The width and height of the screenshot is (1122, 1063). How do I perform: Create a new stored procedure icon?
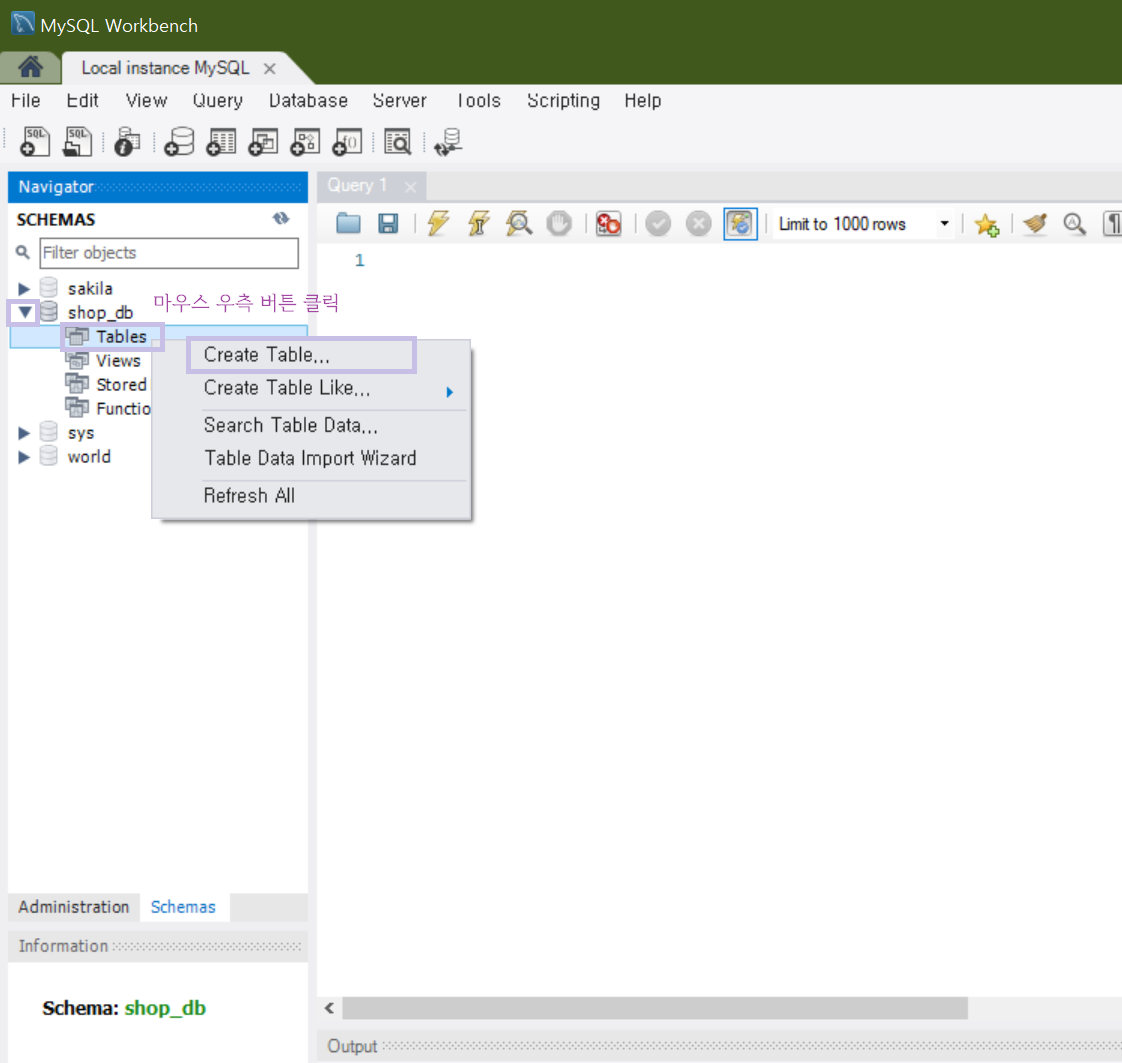(x=305, y=142)
